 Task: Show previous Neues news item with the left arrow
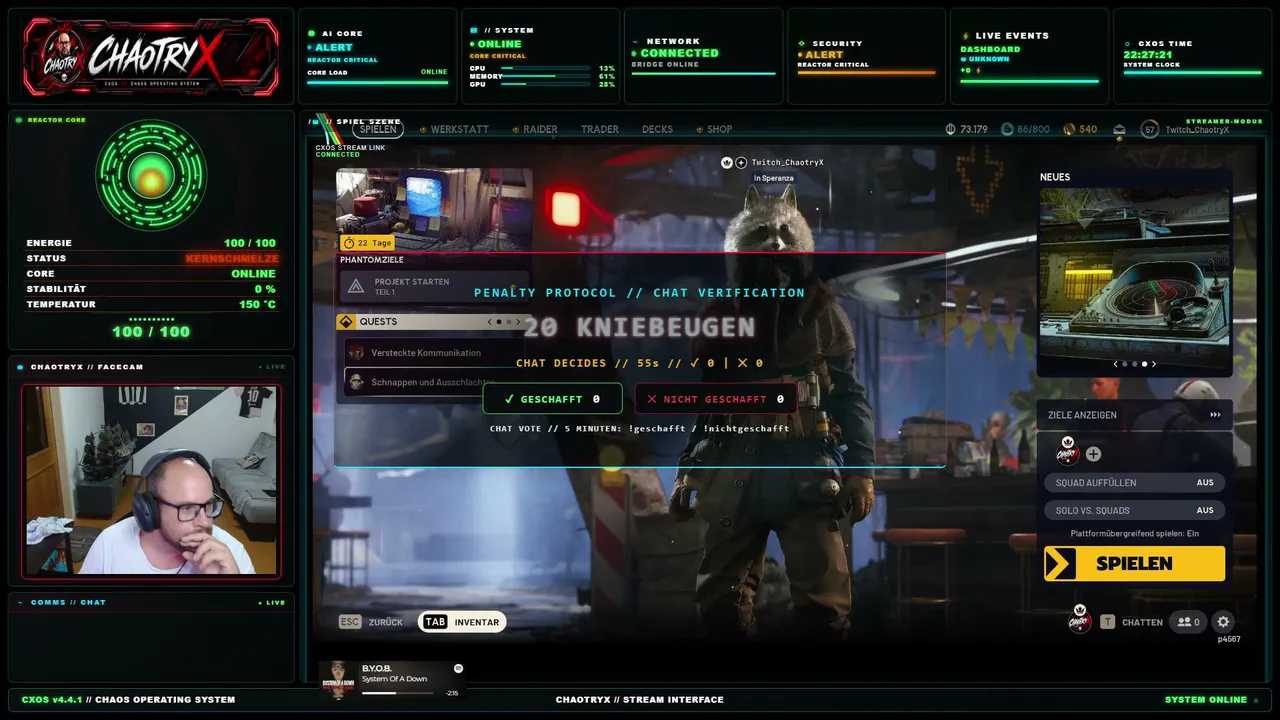[1116, 364]
